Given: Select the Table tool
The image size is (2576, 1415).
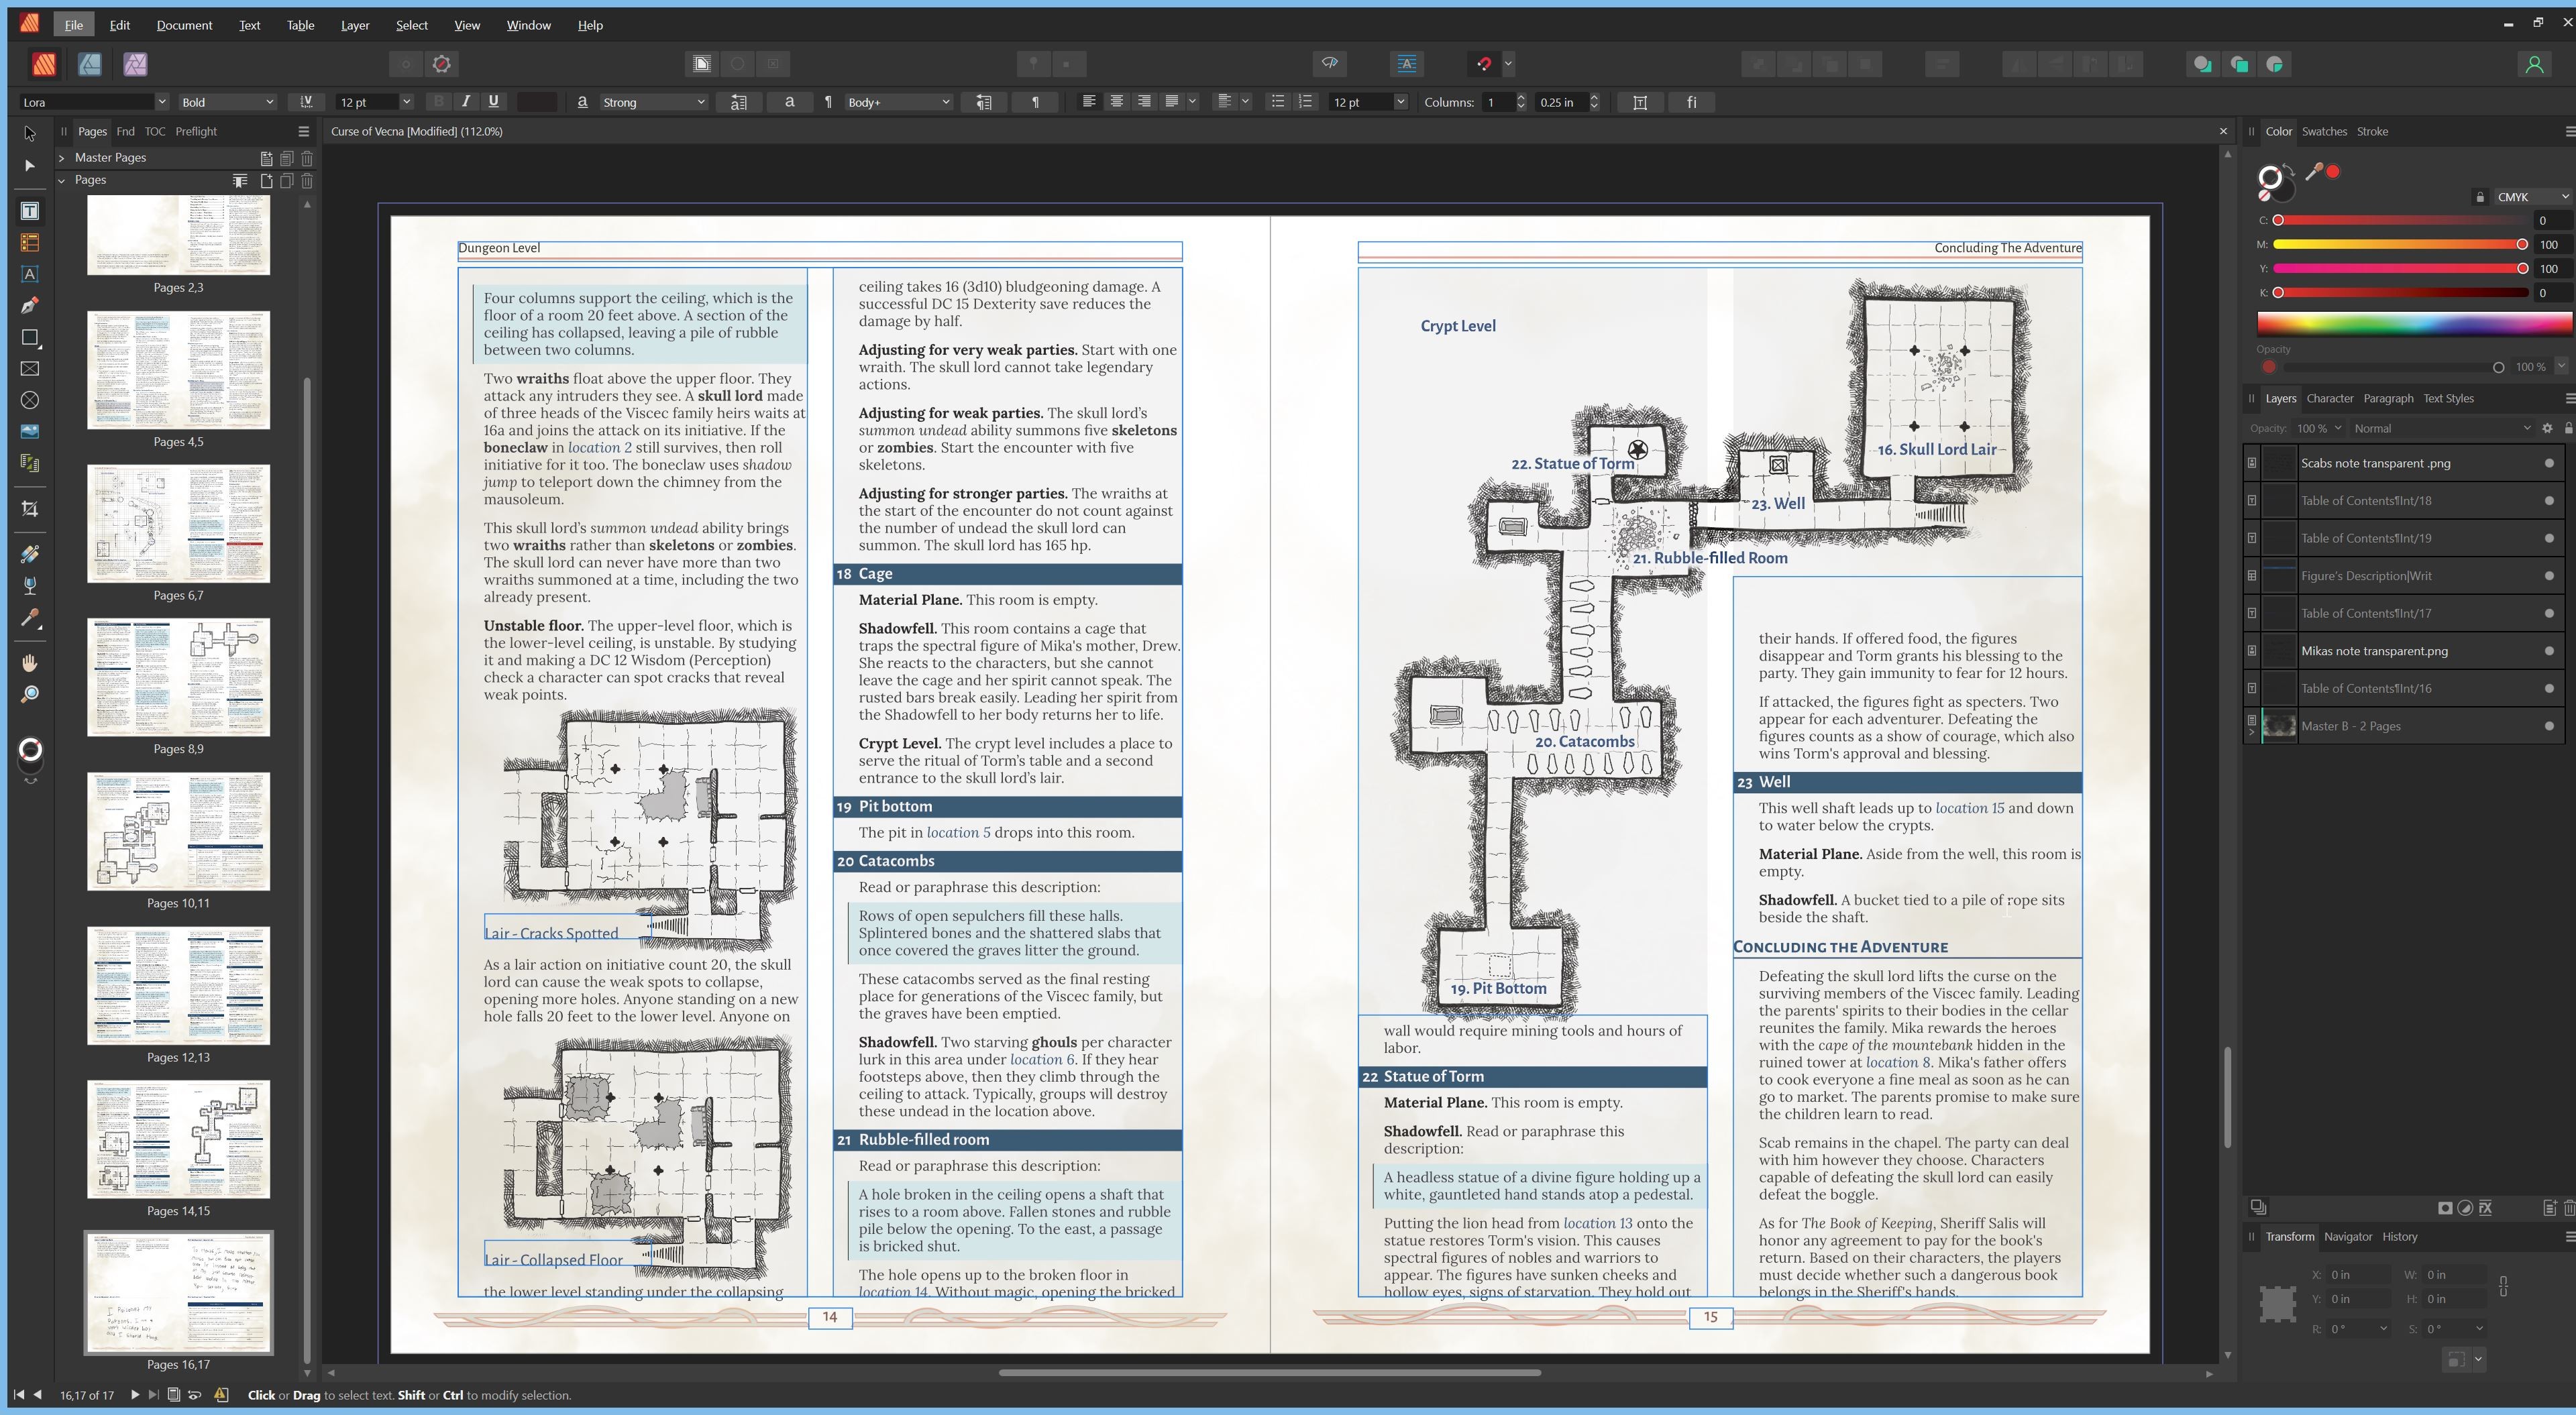Looking at the screenshot, I should click(30, 242).
